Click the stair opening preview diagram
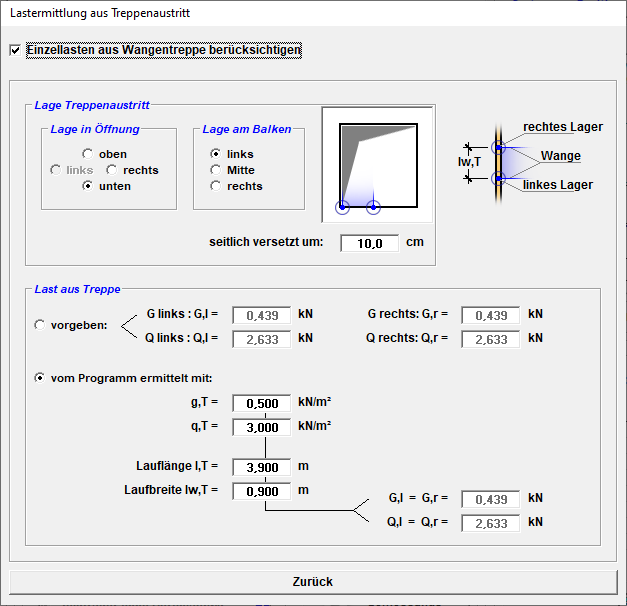 tap(376, 164)
